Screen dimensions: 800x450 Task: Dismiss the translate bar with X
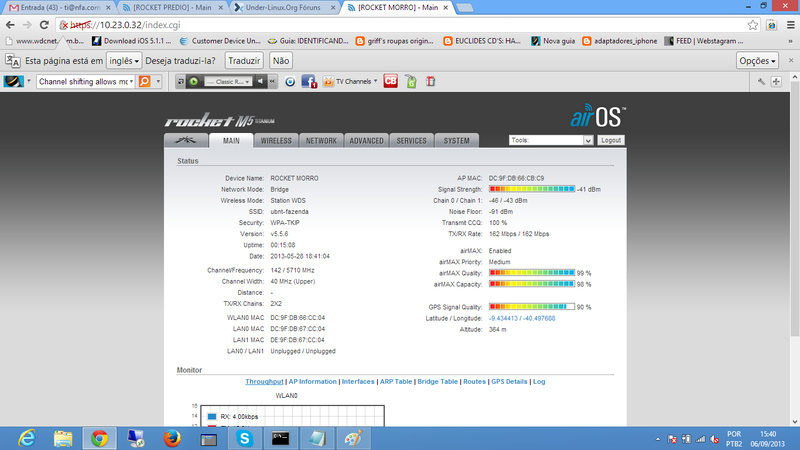[791, 60]
